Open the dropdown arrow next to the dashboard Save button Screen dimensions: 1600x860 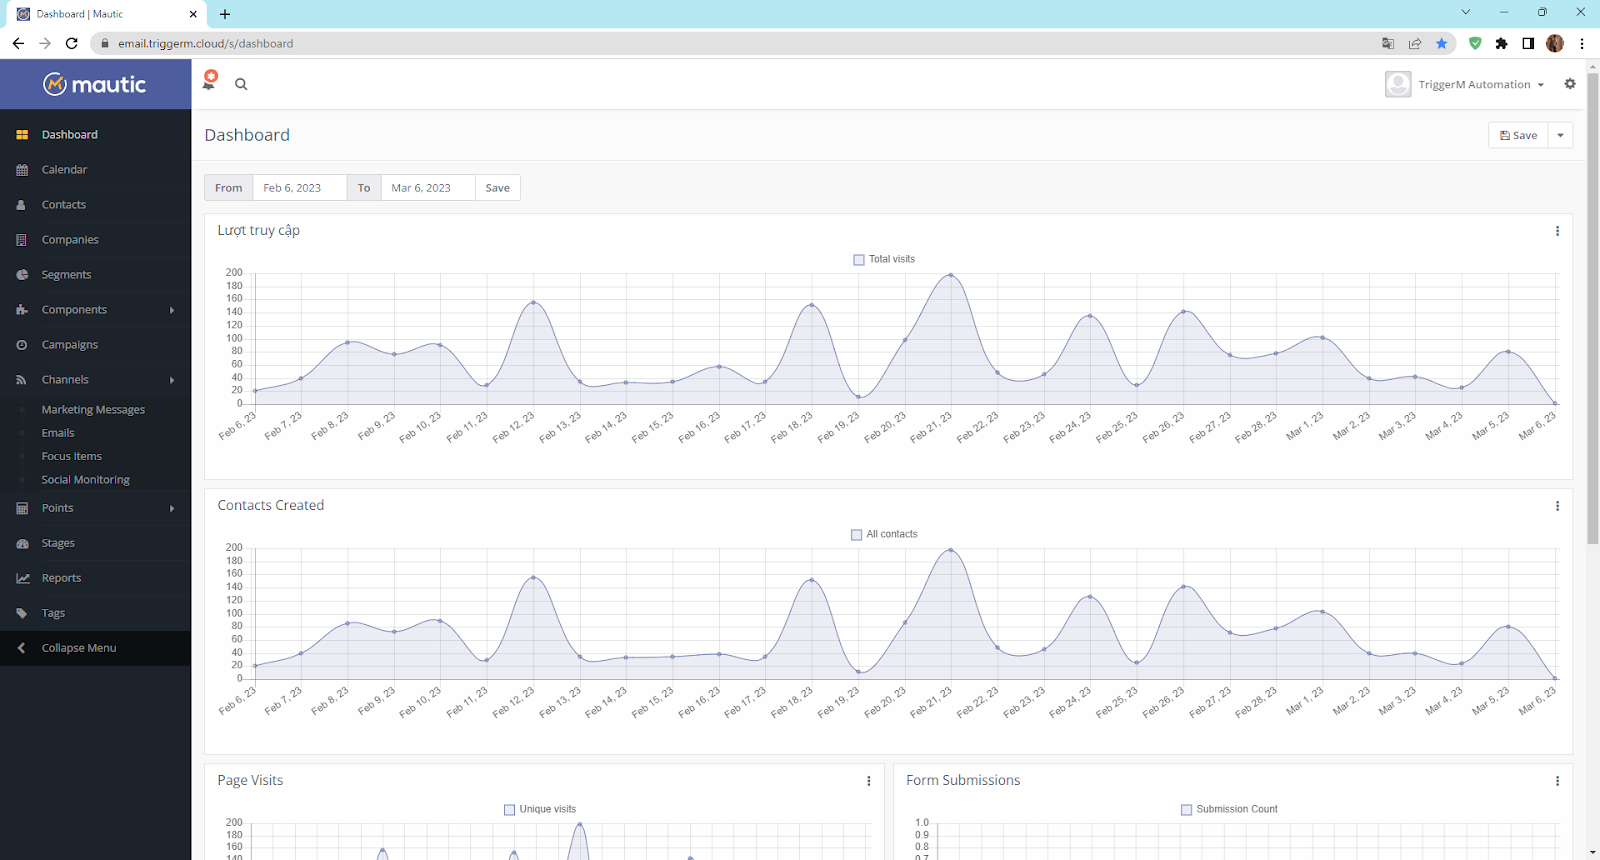tap(1560, 135)
